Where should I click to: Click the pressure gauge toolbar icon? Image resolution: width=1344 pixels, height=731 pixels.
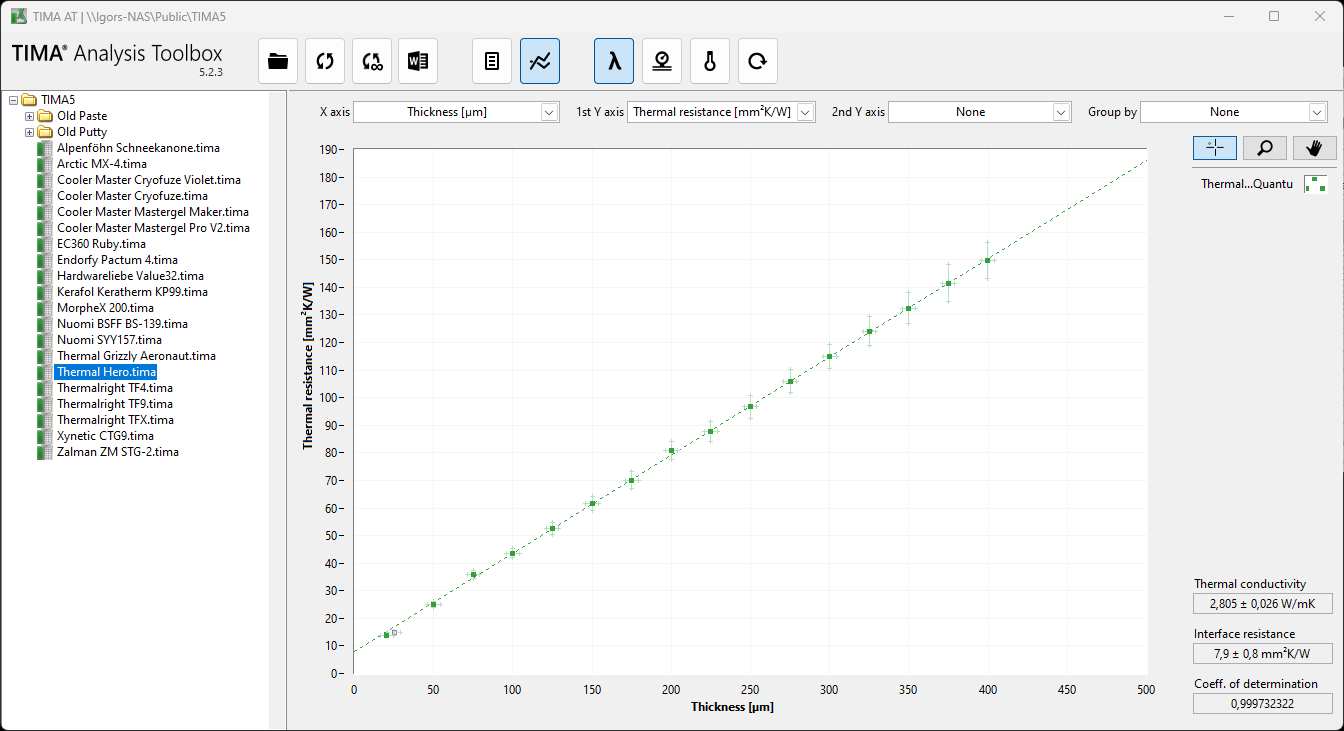tap(662, 61)
